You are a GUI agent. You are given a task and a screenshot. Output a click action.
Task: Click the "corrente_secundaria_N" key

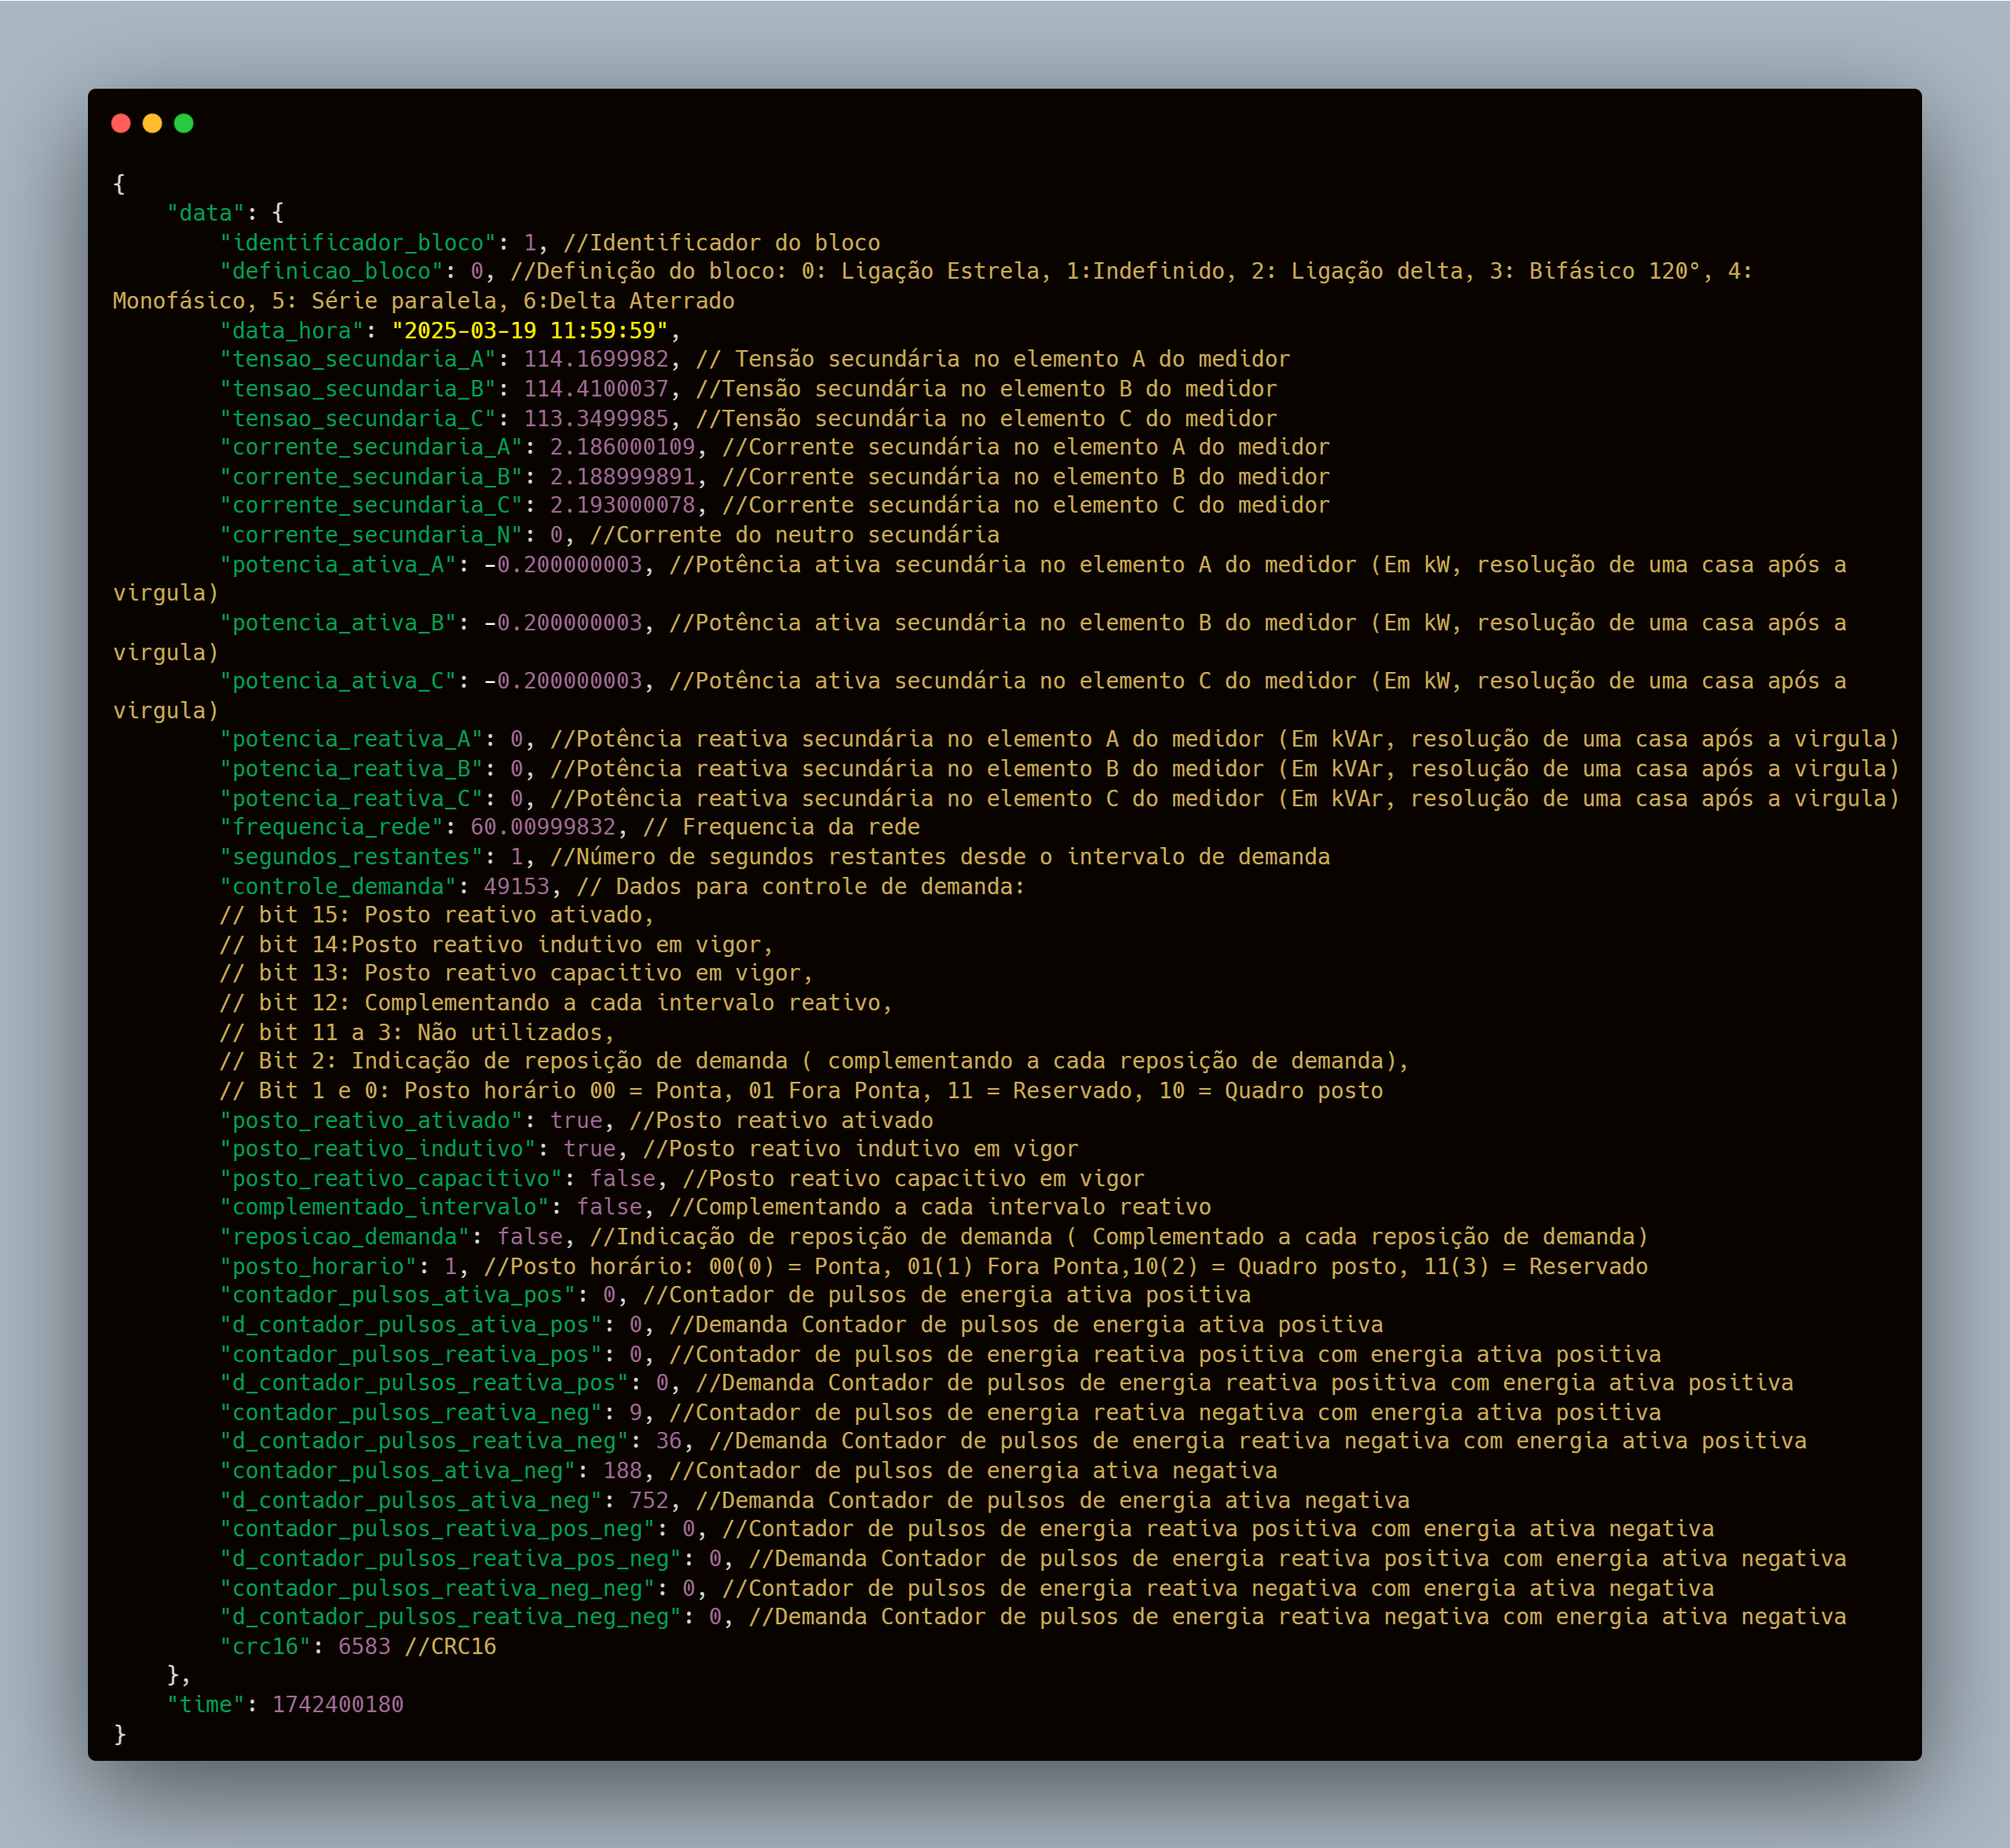[371, 535]
